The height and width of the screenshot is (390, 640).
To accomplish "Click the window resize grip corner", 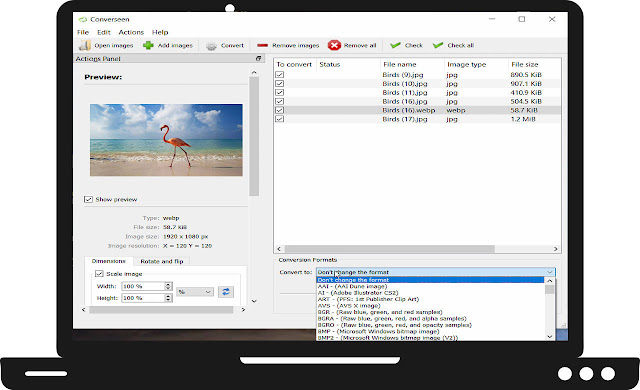I will click(564, 325).
